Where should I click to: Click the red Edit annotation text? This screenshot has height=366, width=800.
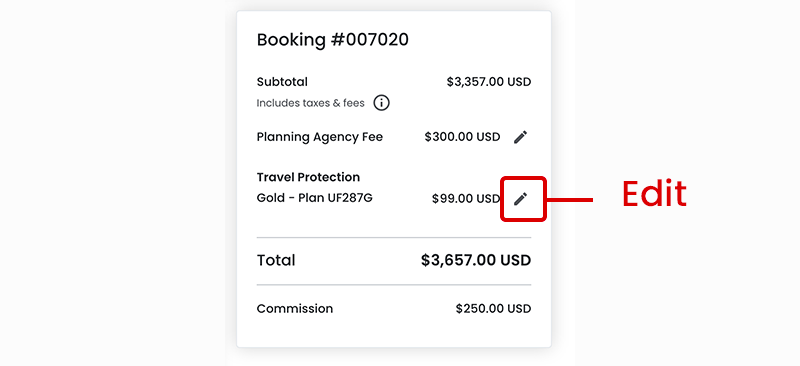655,193
